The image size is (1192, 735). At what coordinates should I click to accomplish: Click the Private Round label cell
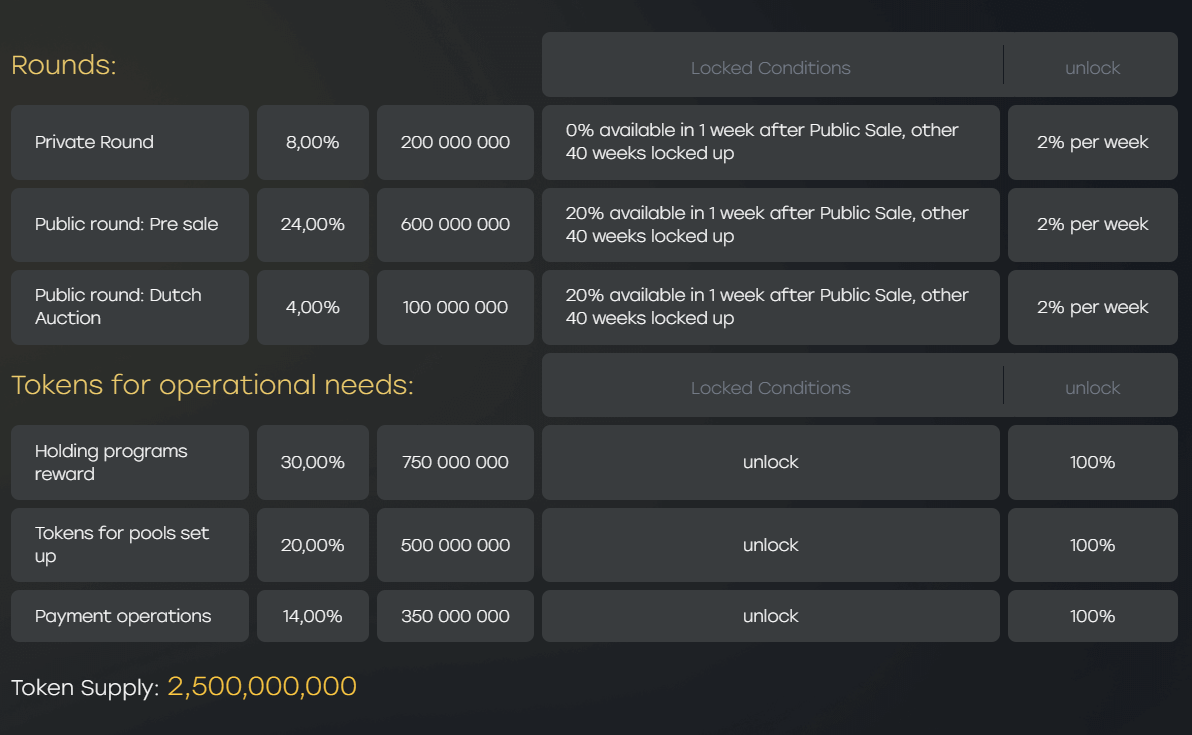point(130,142)
